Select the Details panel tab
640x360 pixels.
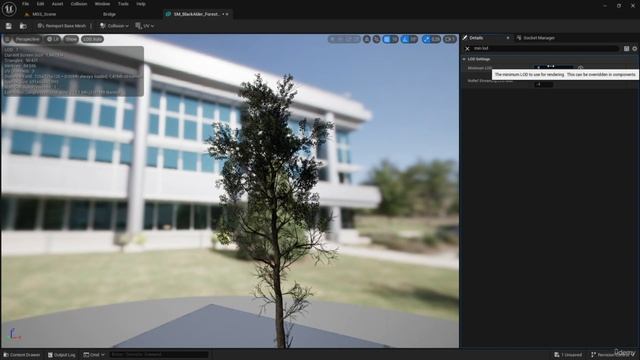[476, 38]
